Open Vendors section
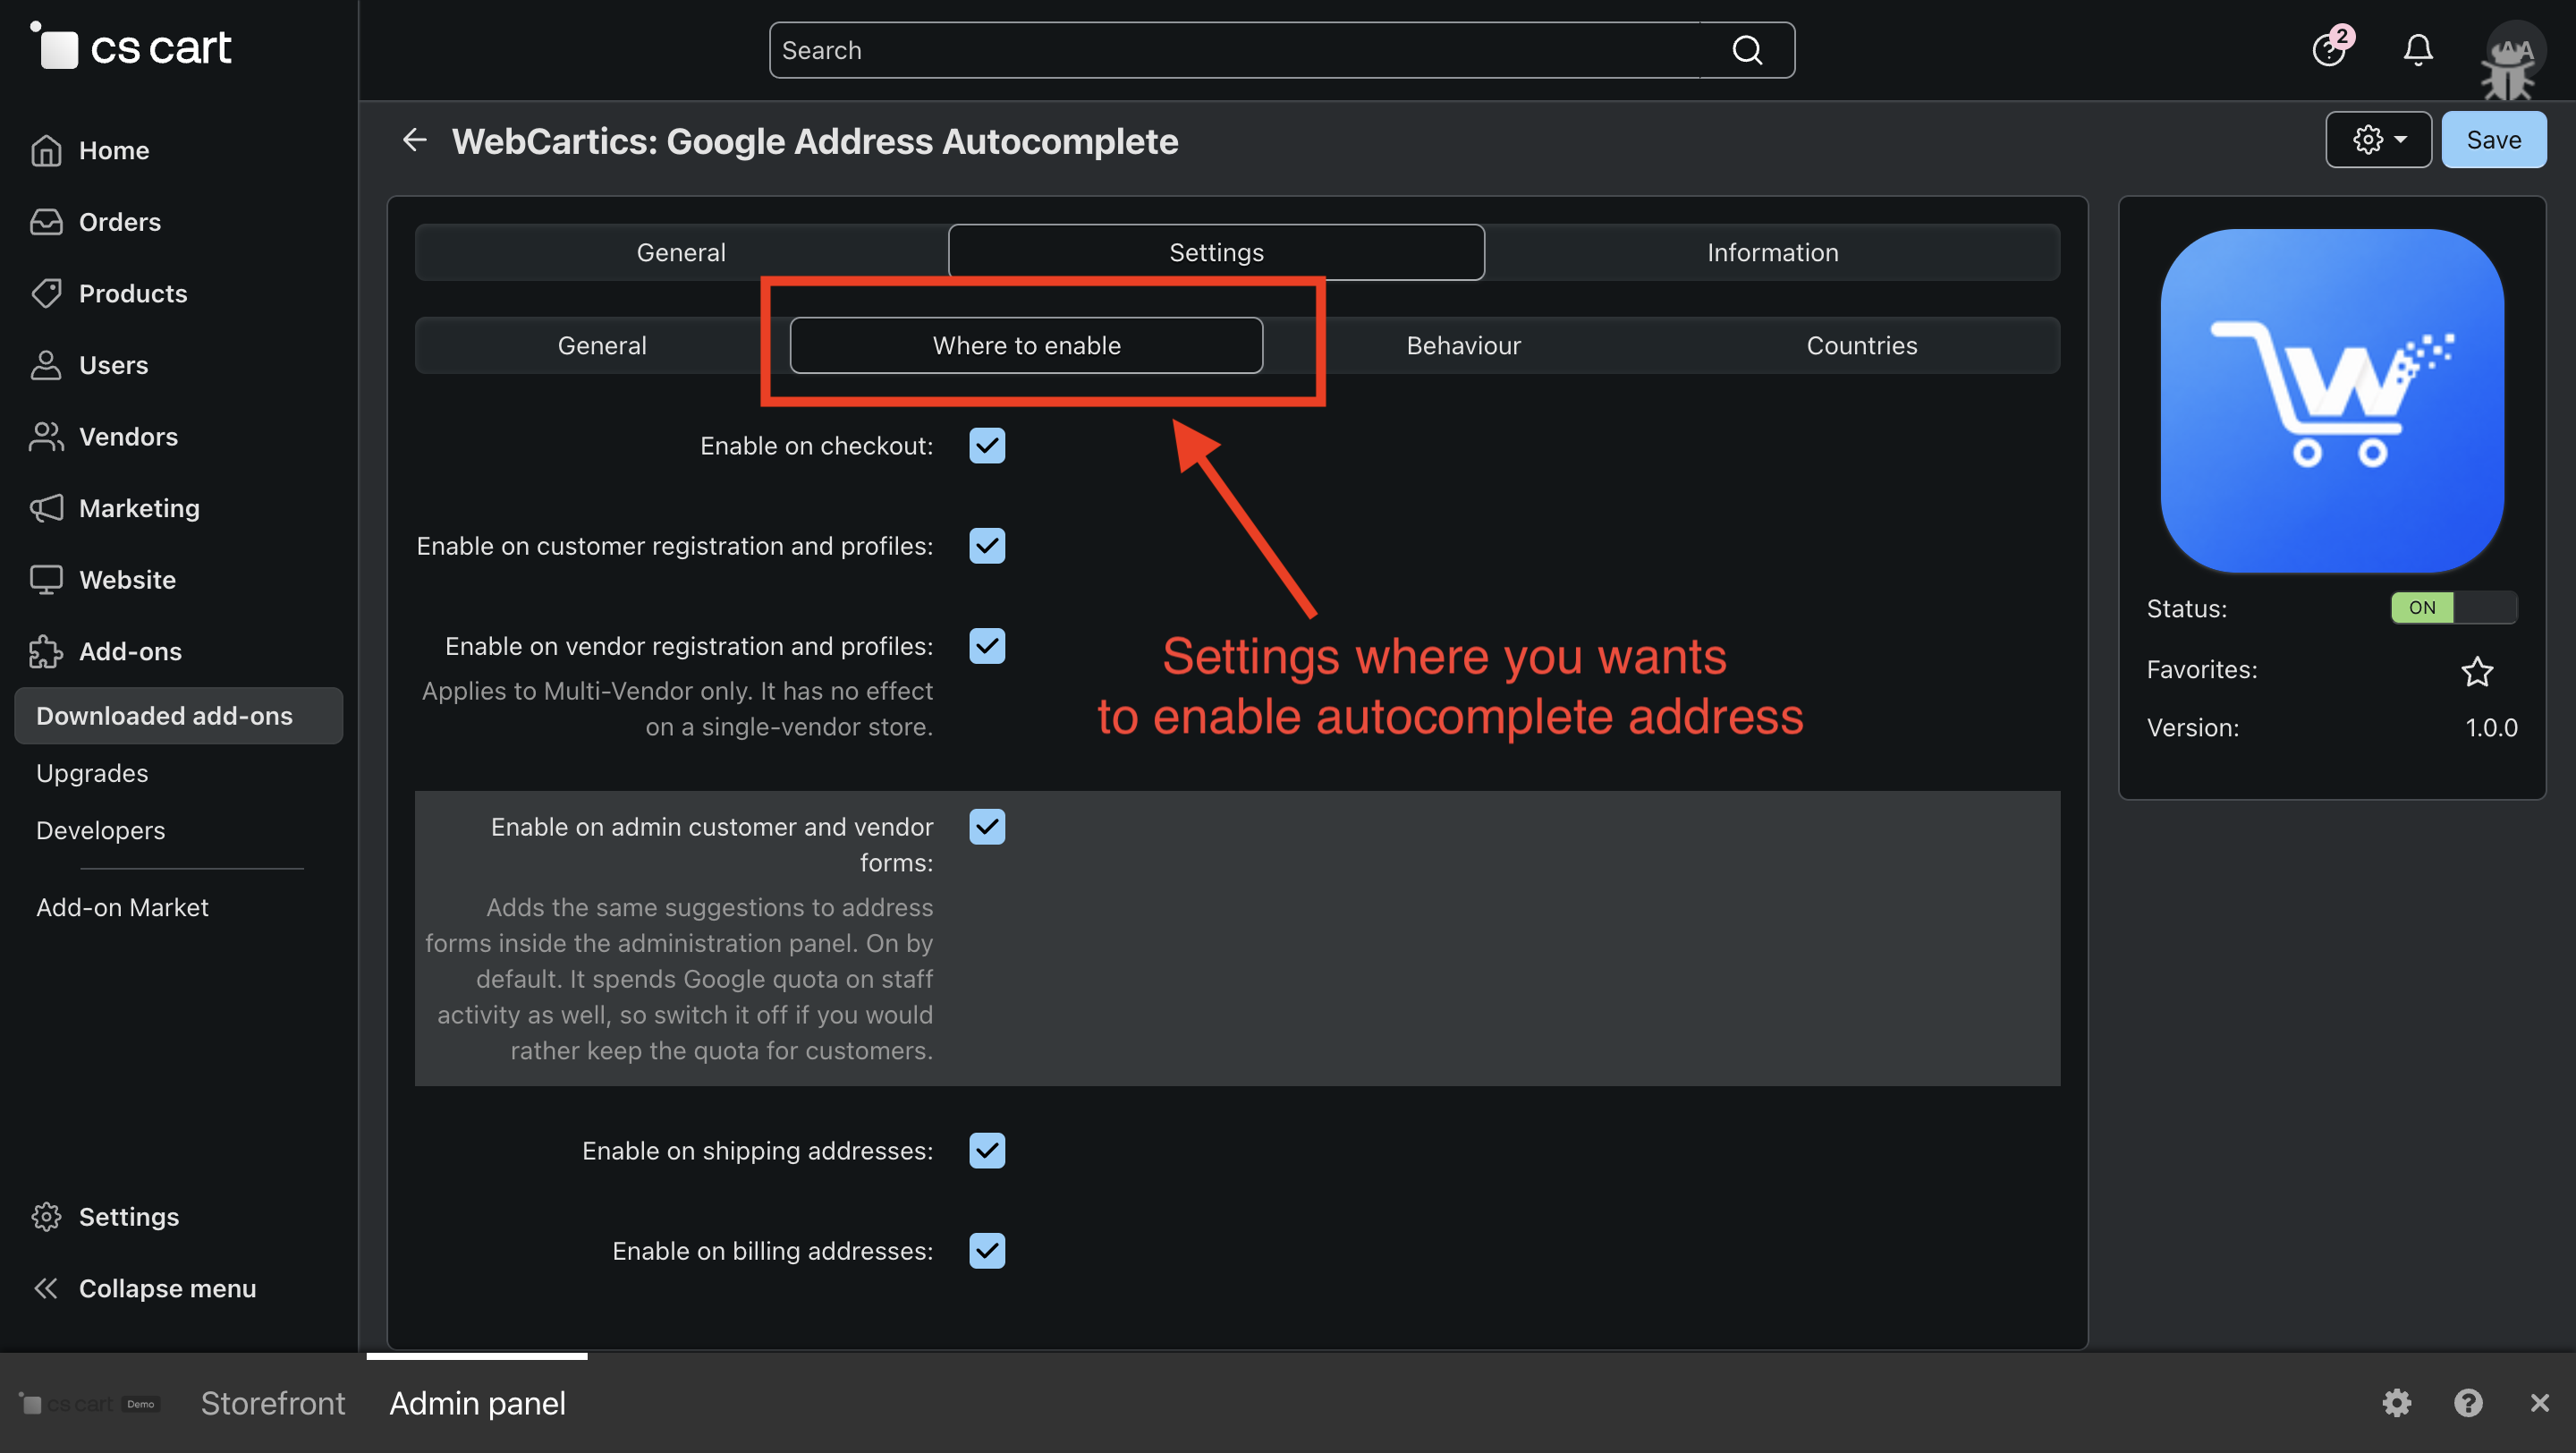Viewport: 2576px width, 1453px height. (x=128, y=436)
